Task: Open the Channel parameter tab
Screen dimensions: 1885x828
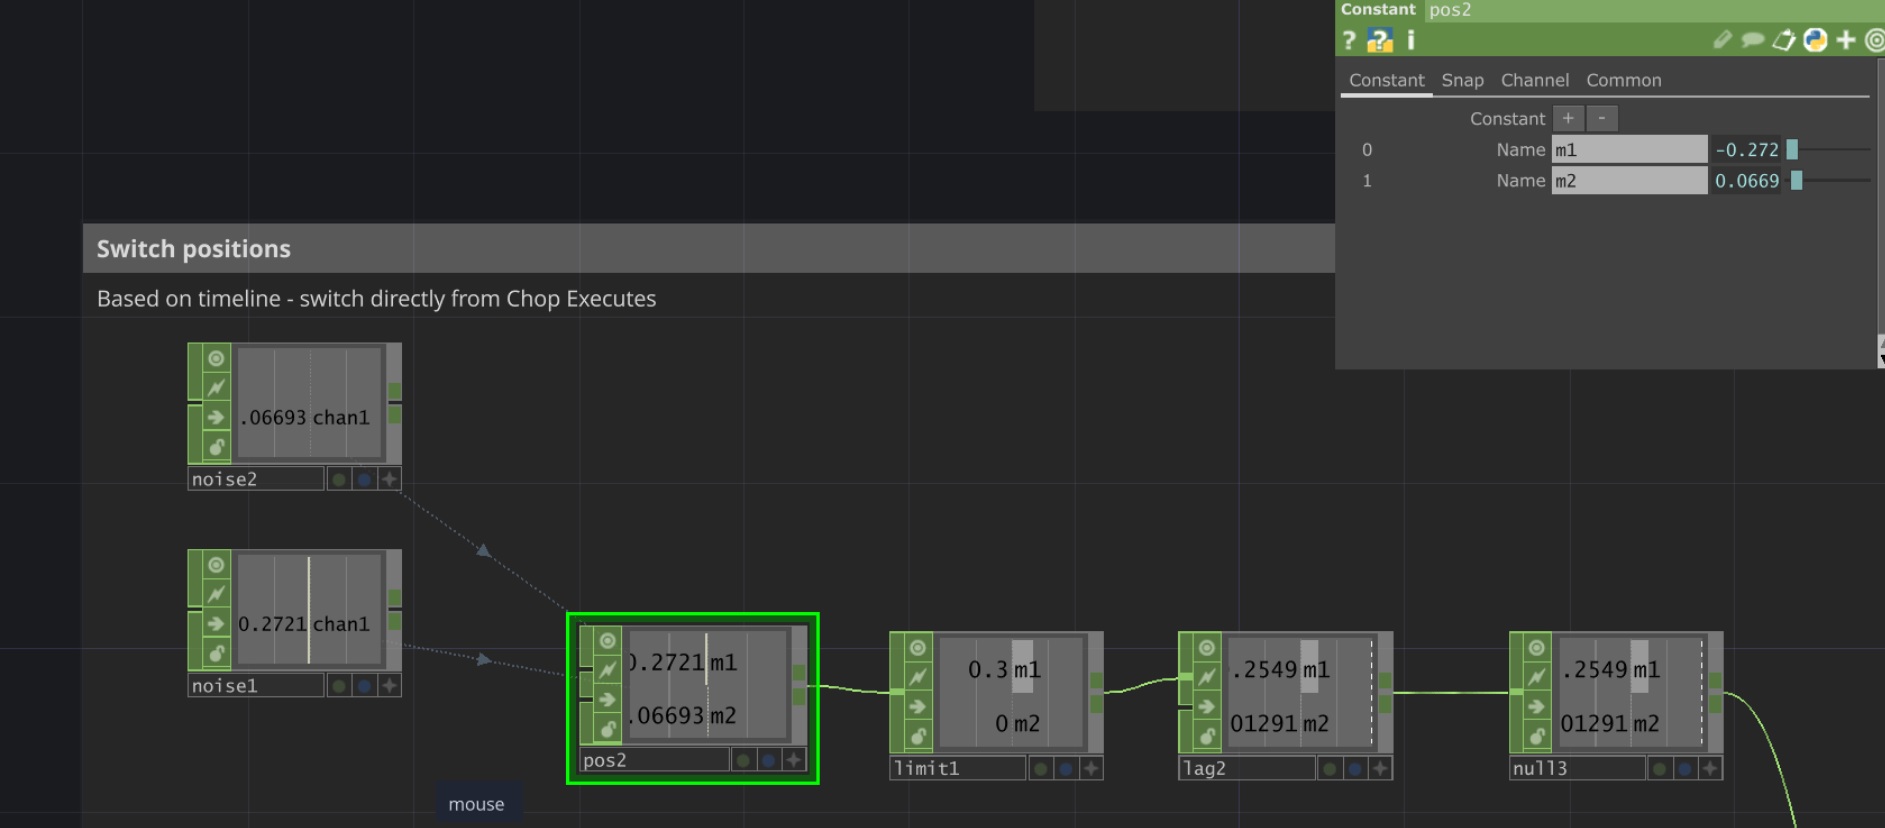Action: 1534,80
